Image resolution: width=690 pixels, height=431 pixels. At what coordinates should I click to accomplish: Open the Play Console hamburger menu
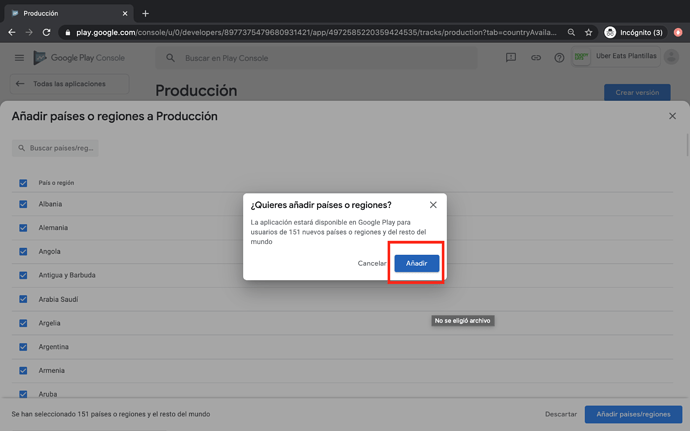pyautogui.click(x=19, y=58)
